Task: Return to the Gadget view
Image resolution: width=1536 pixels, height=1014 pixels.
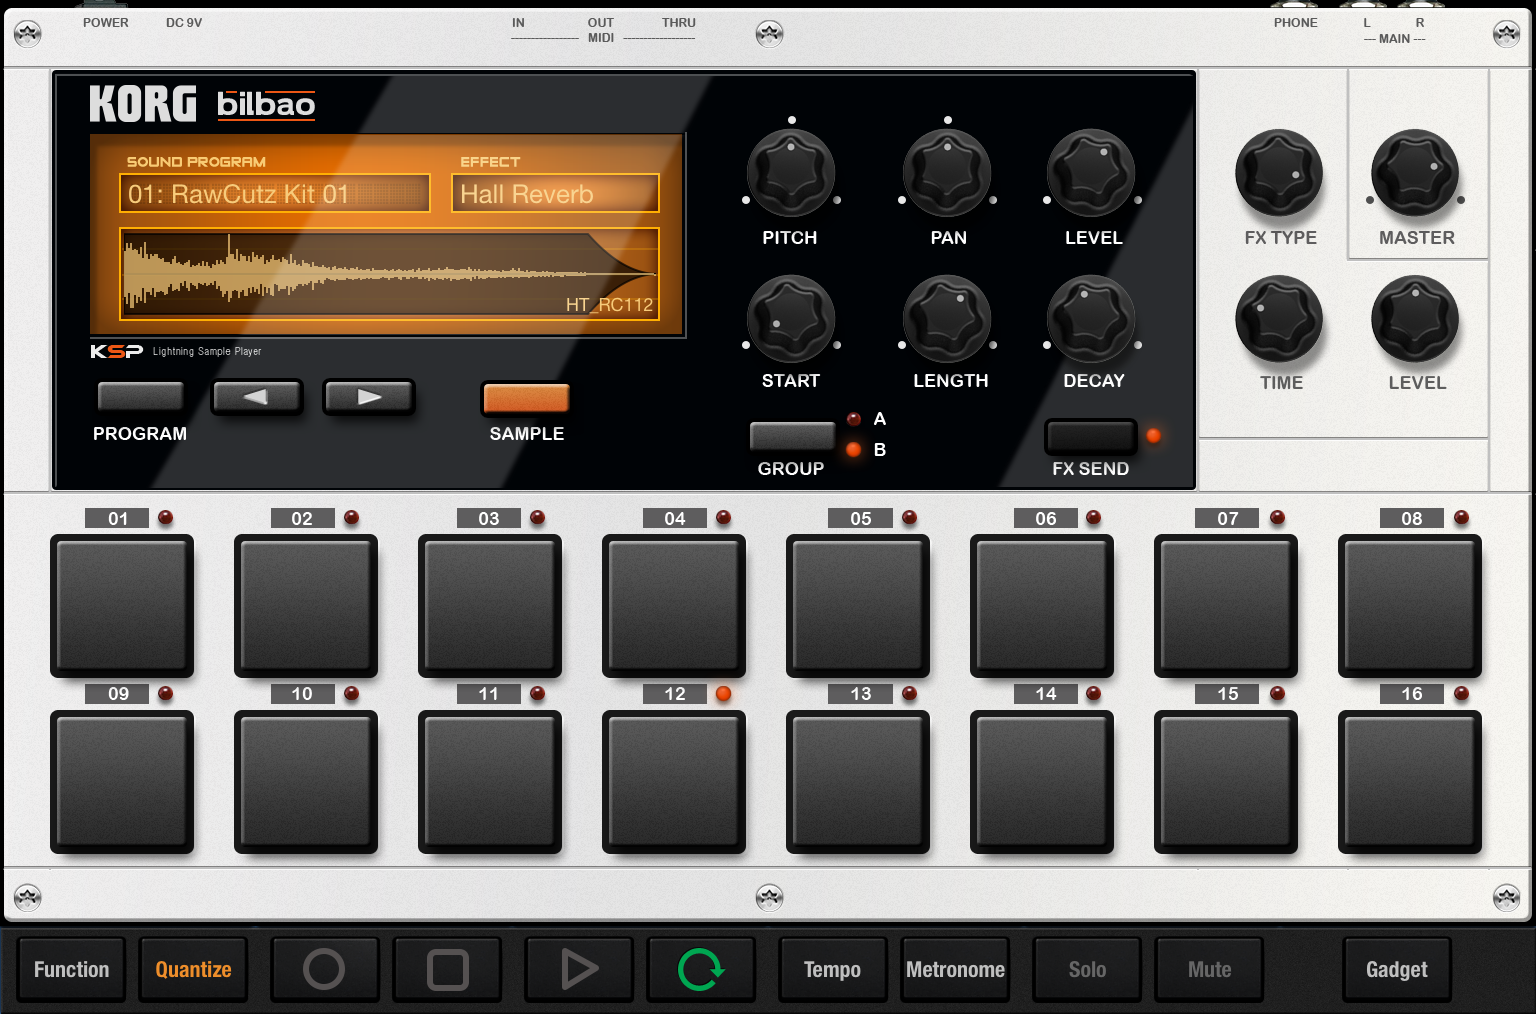Action: (x=1397, y=969)
